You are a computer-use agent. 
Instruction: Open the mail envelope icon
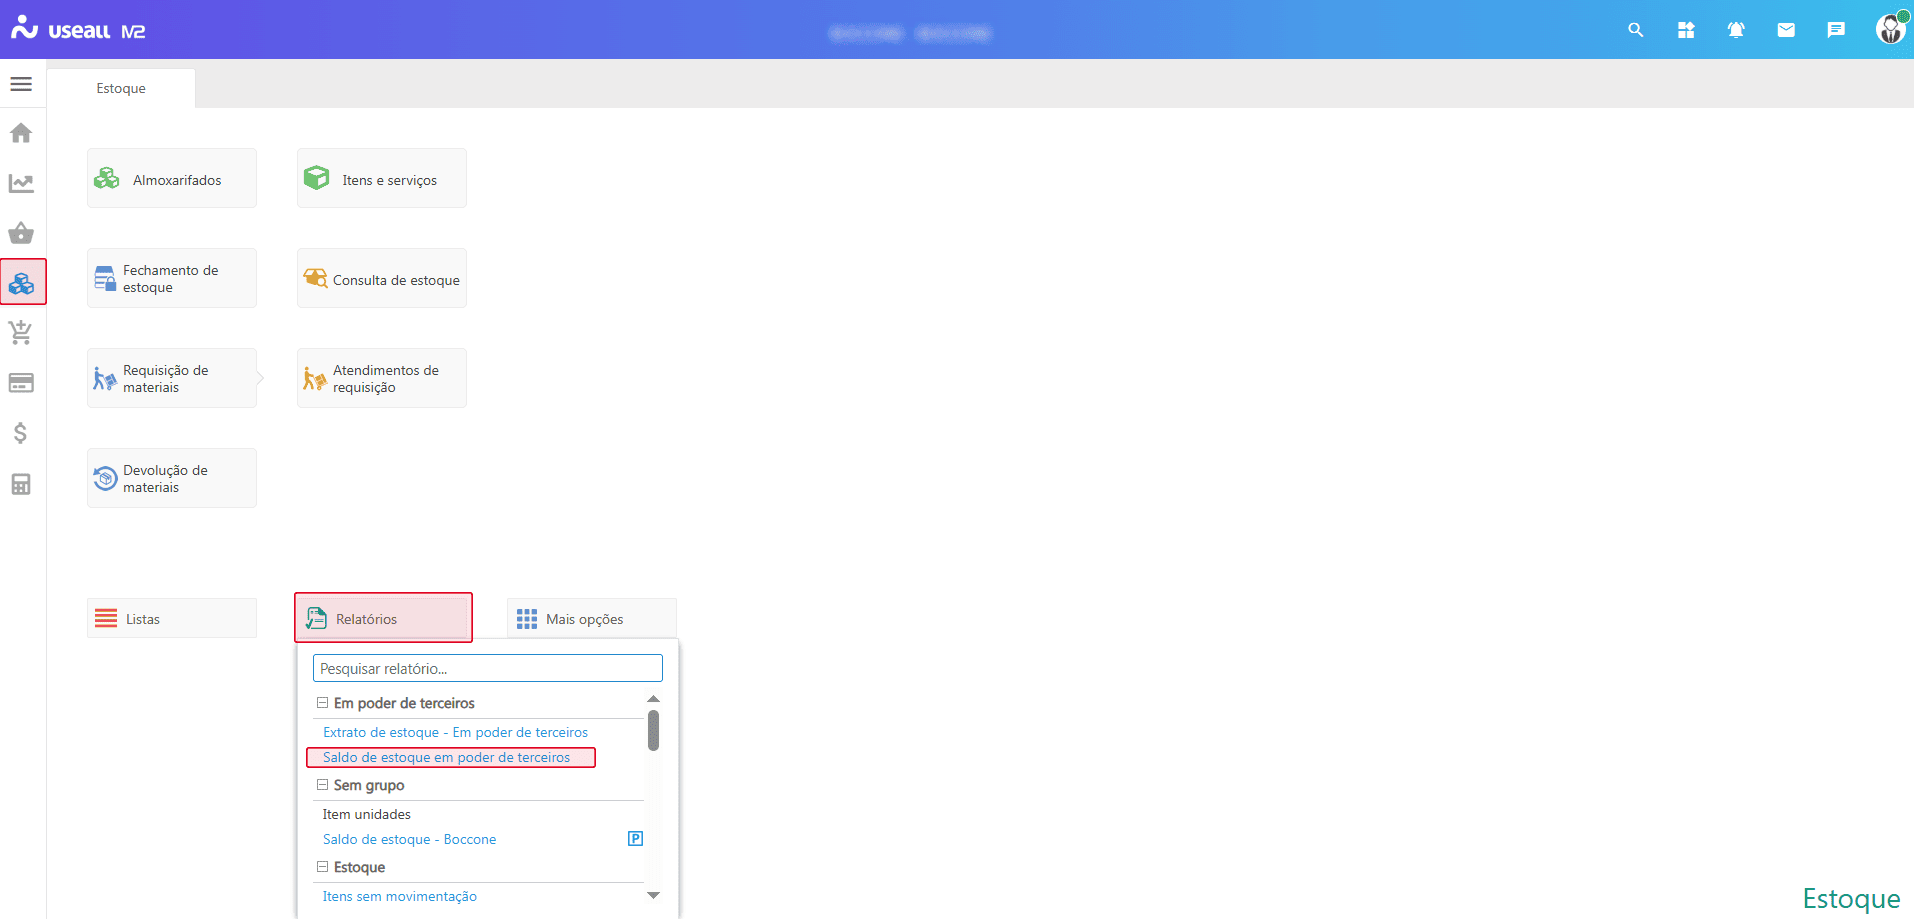click(1786, 30)
